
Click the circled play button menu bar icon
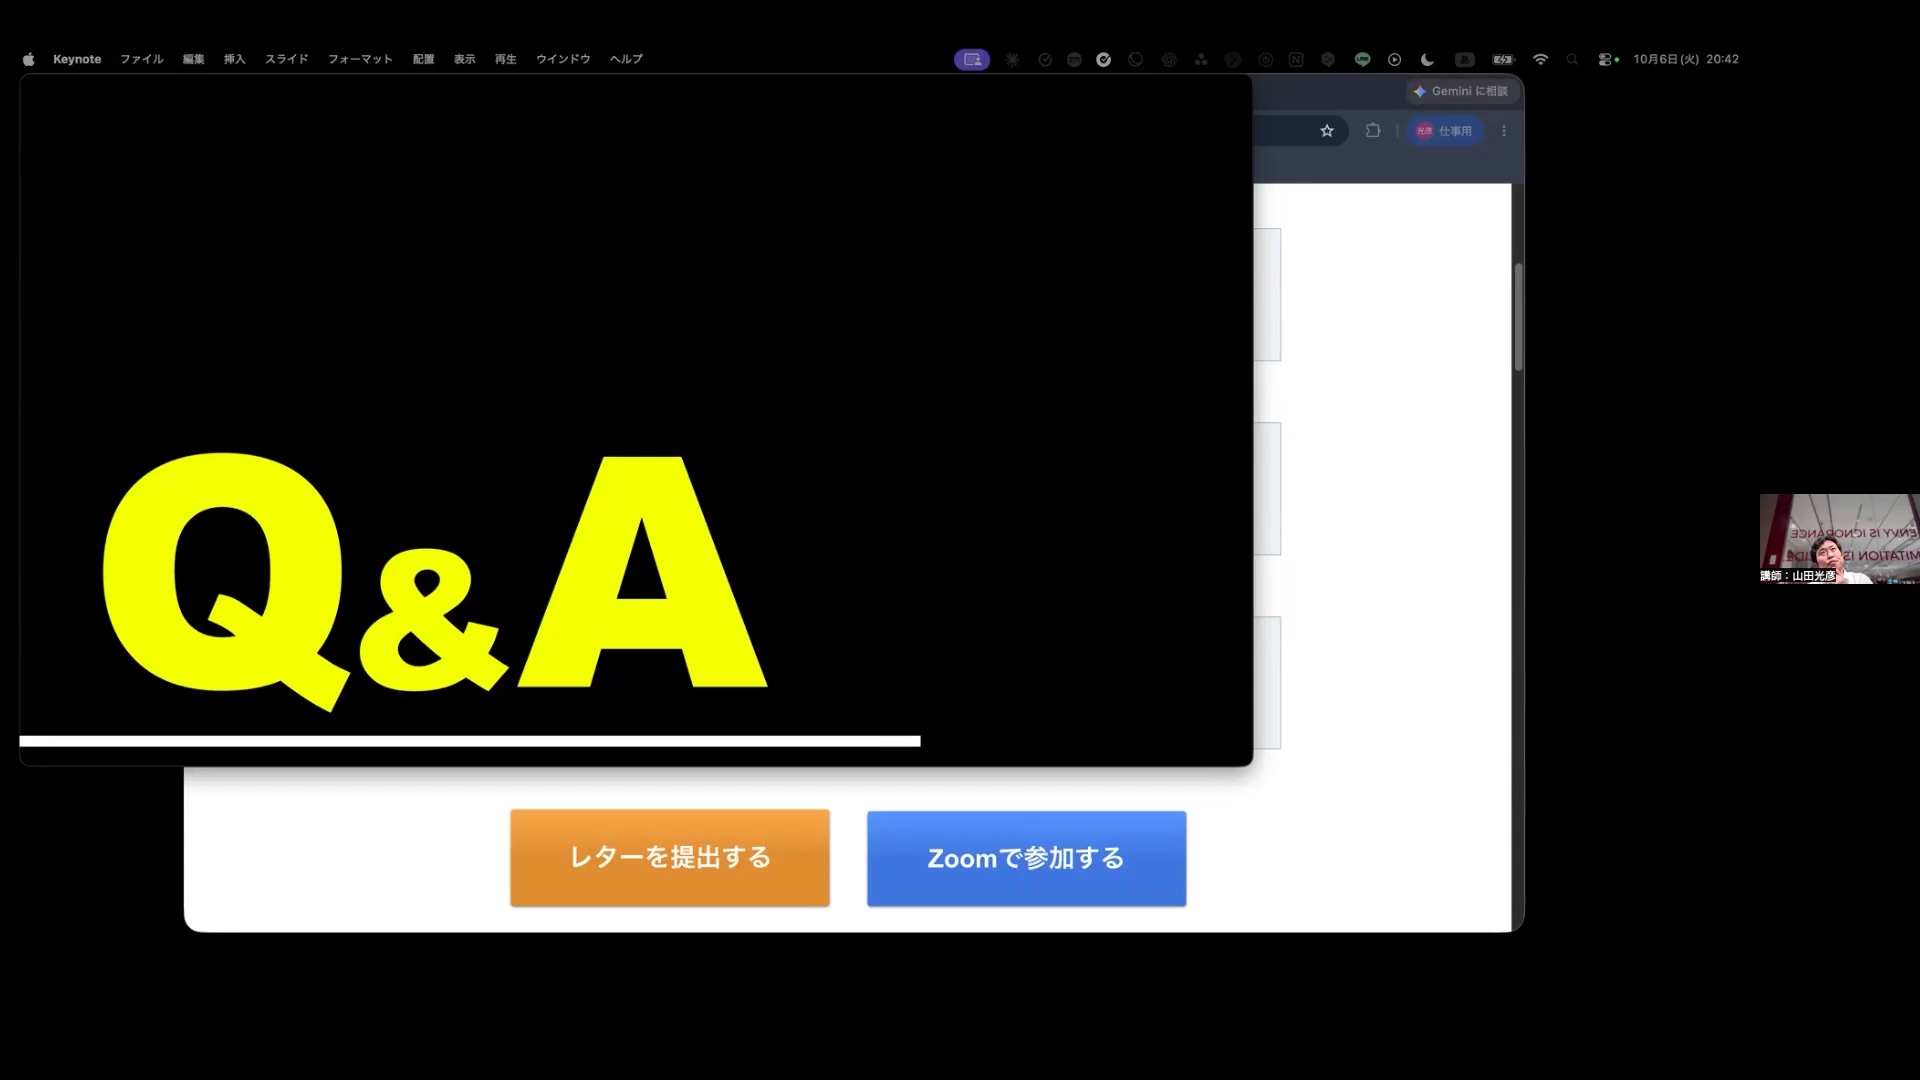(1394, 60)
